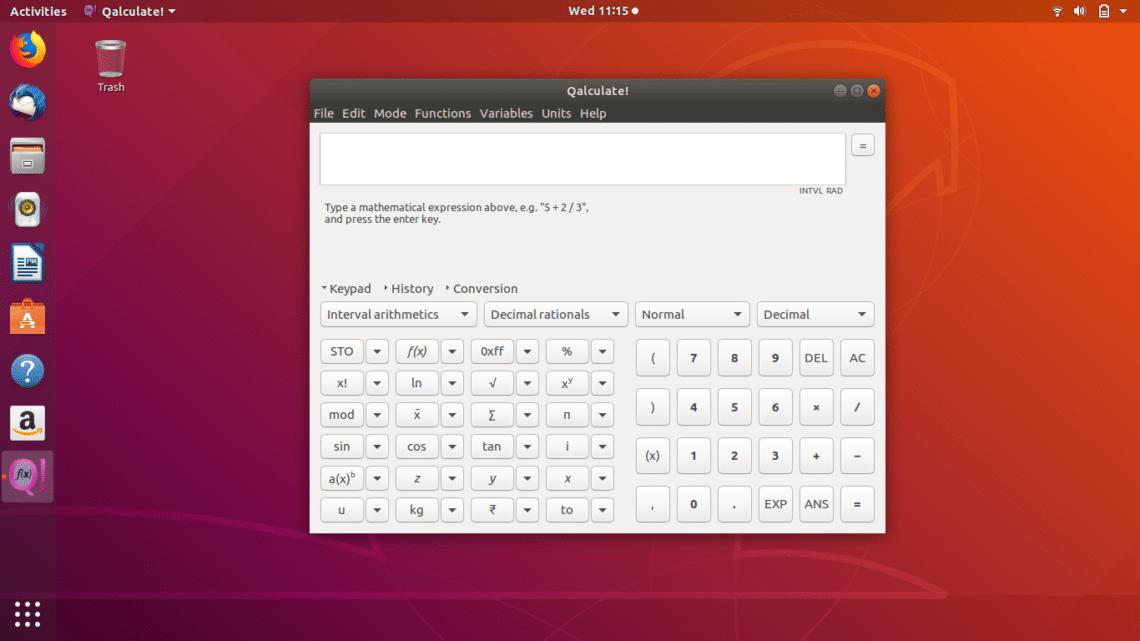The height and width of the screenshot is (641, 1140).
Task: Open the Interval arithmetics dropdown
Action: (x=397, y=314)
